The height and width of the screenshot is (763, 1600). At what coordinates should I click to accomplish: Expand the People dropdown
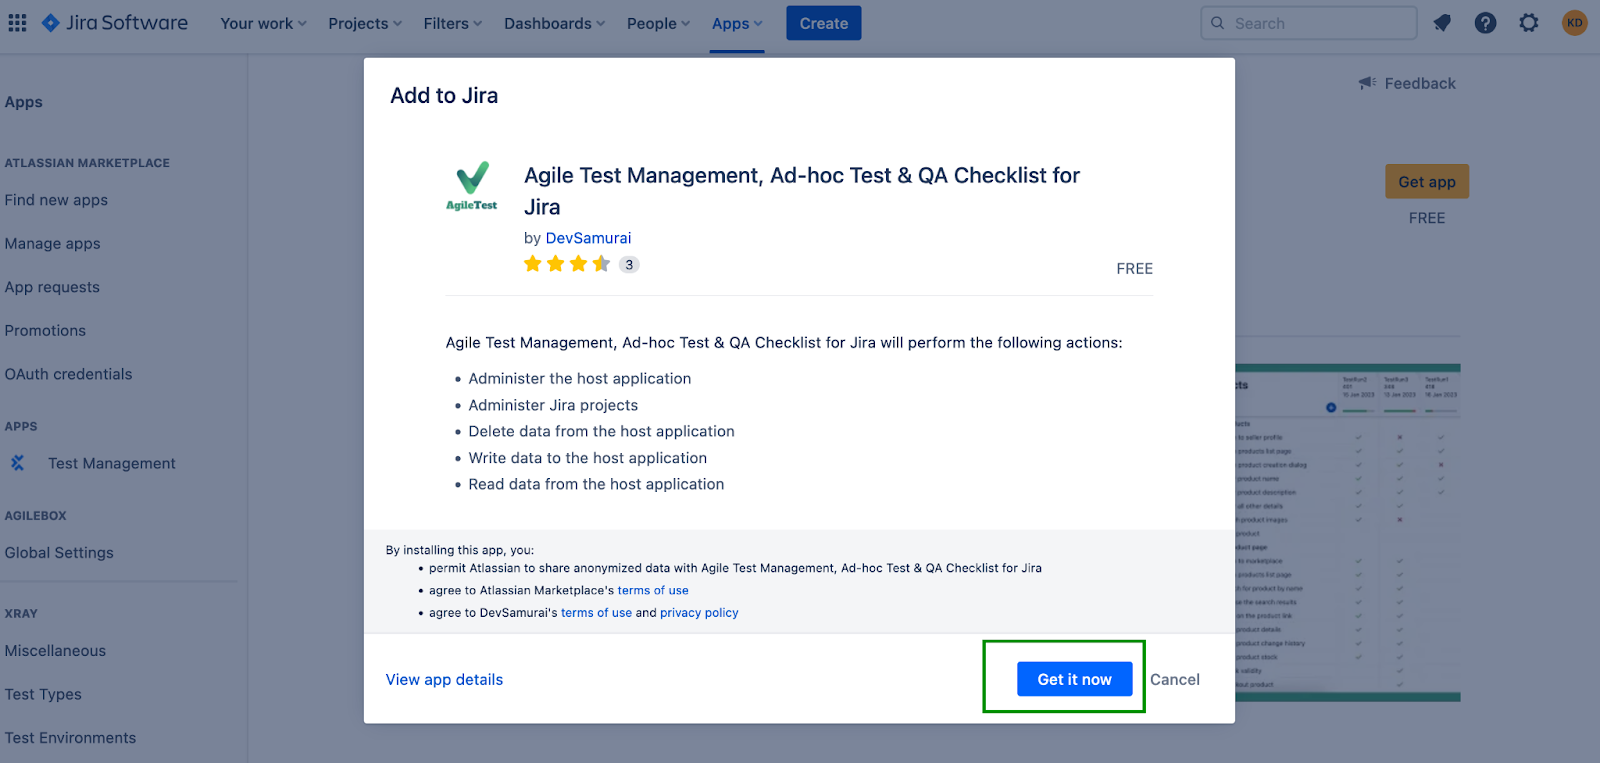(658, 23)
